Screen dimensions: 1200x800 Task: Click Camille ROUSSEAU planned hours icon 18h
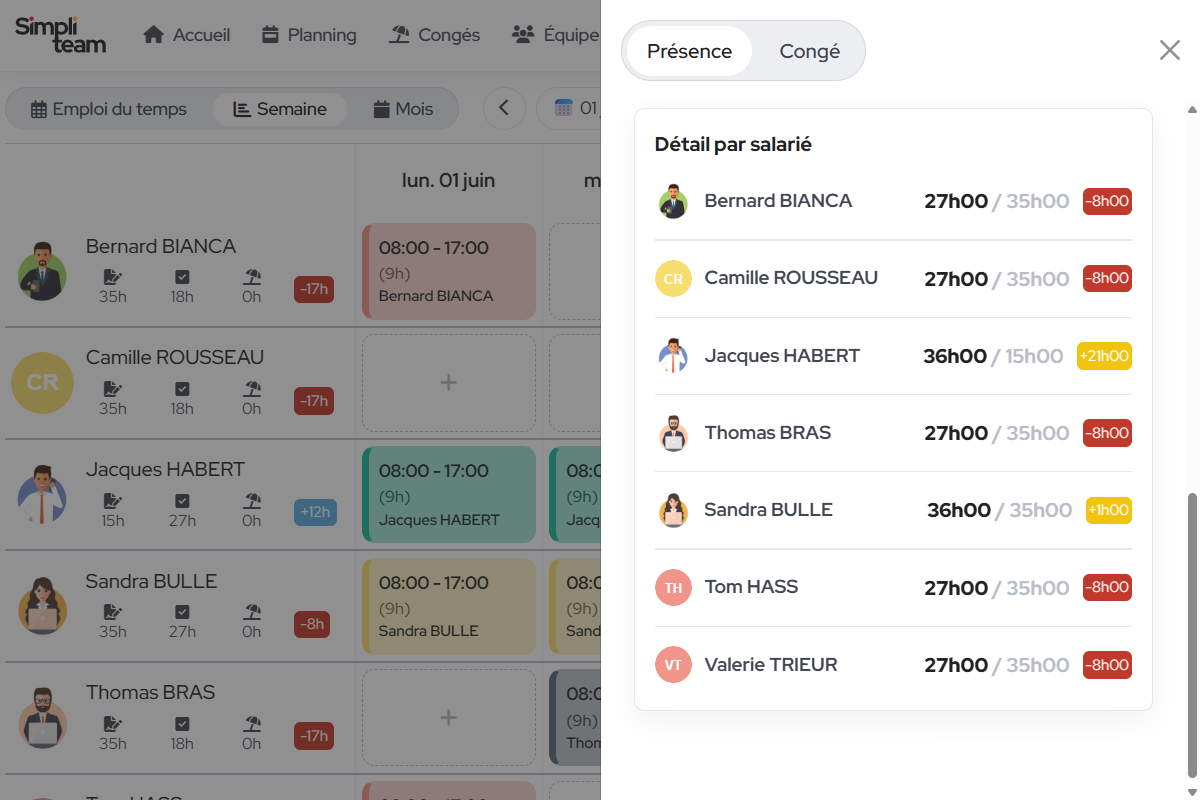(182, 388)
